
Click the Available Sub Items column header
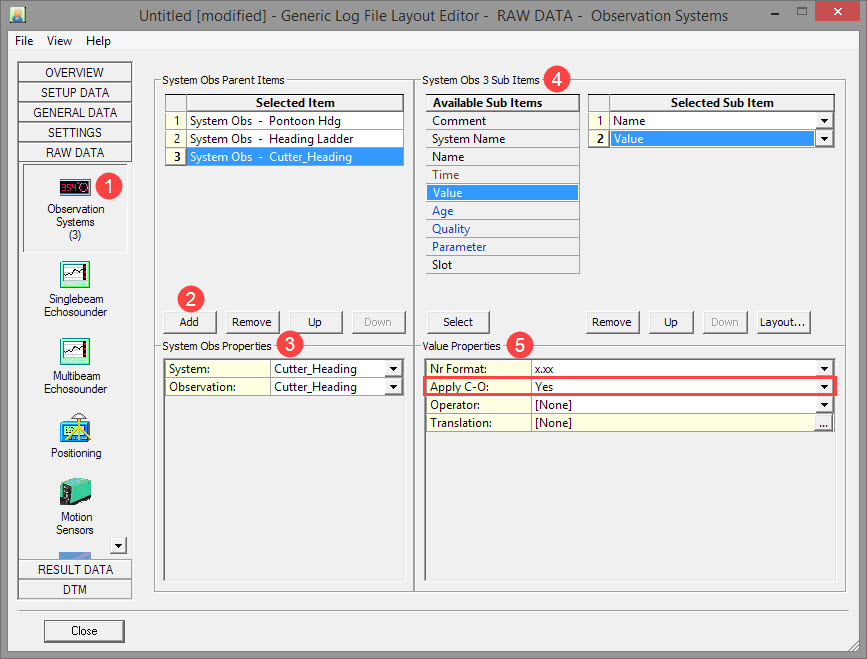point(502,103)
